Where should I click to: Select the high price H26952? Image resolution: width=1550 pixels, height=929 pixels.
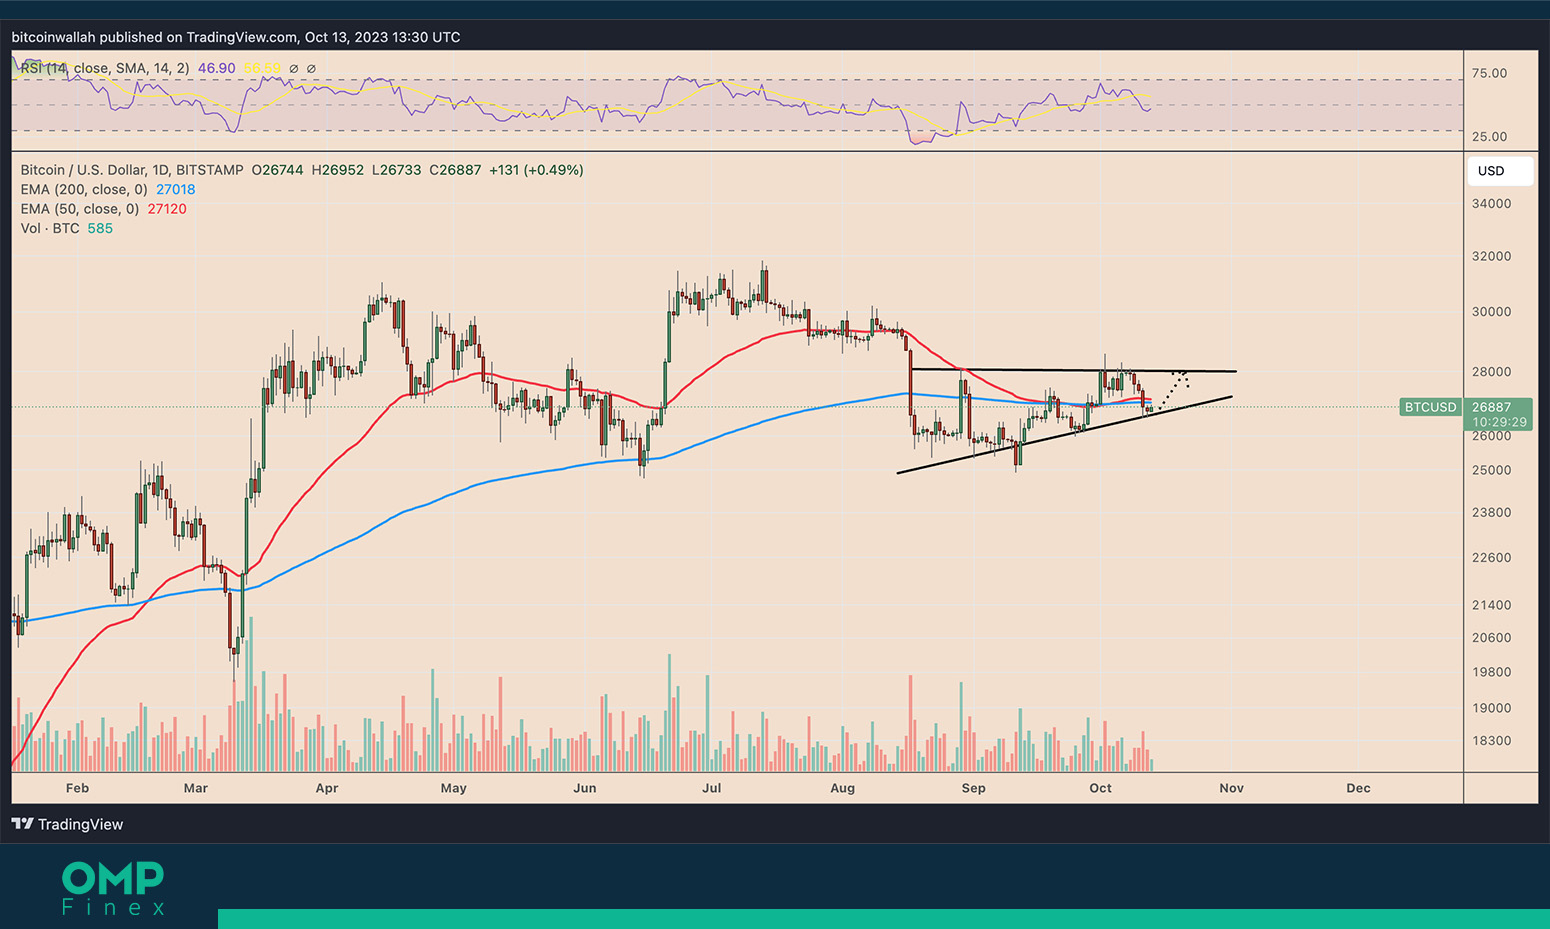338,170
